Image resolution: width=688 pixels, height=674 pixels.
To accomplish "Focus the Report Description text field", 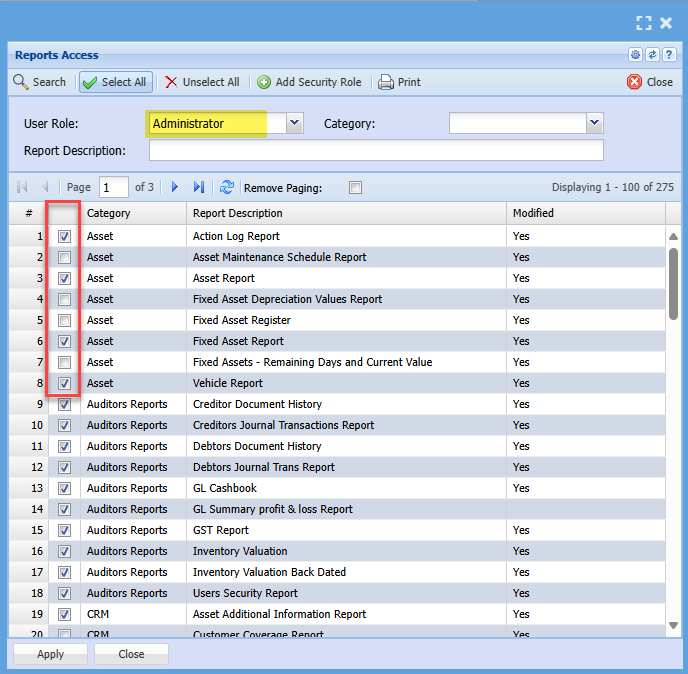I will coord(376,150).
